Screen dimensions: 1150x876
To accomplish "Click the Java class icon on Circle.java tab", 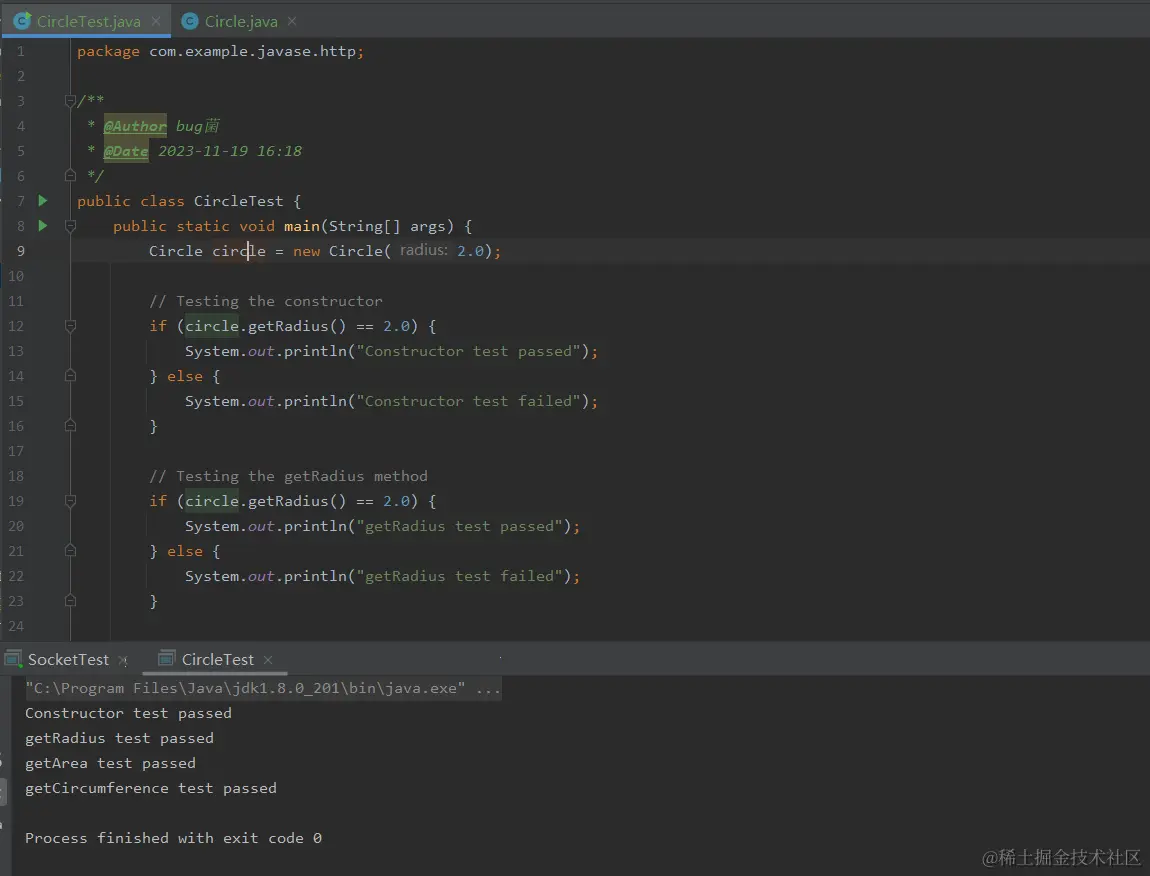I will click(190, 21).
